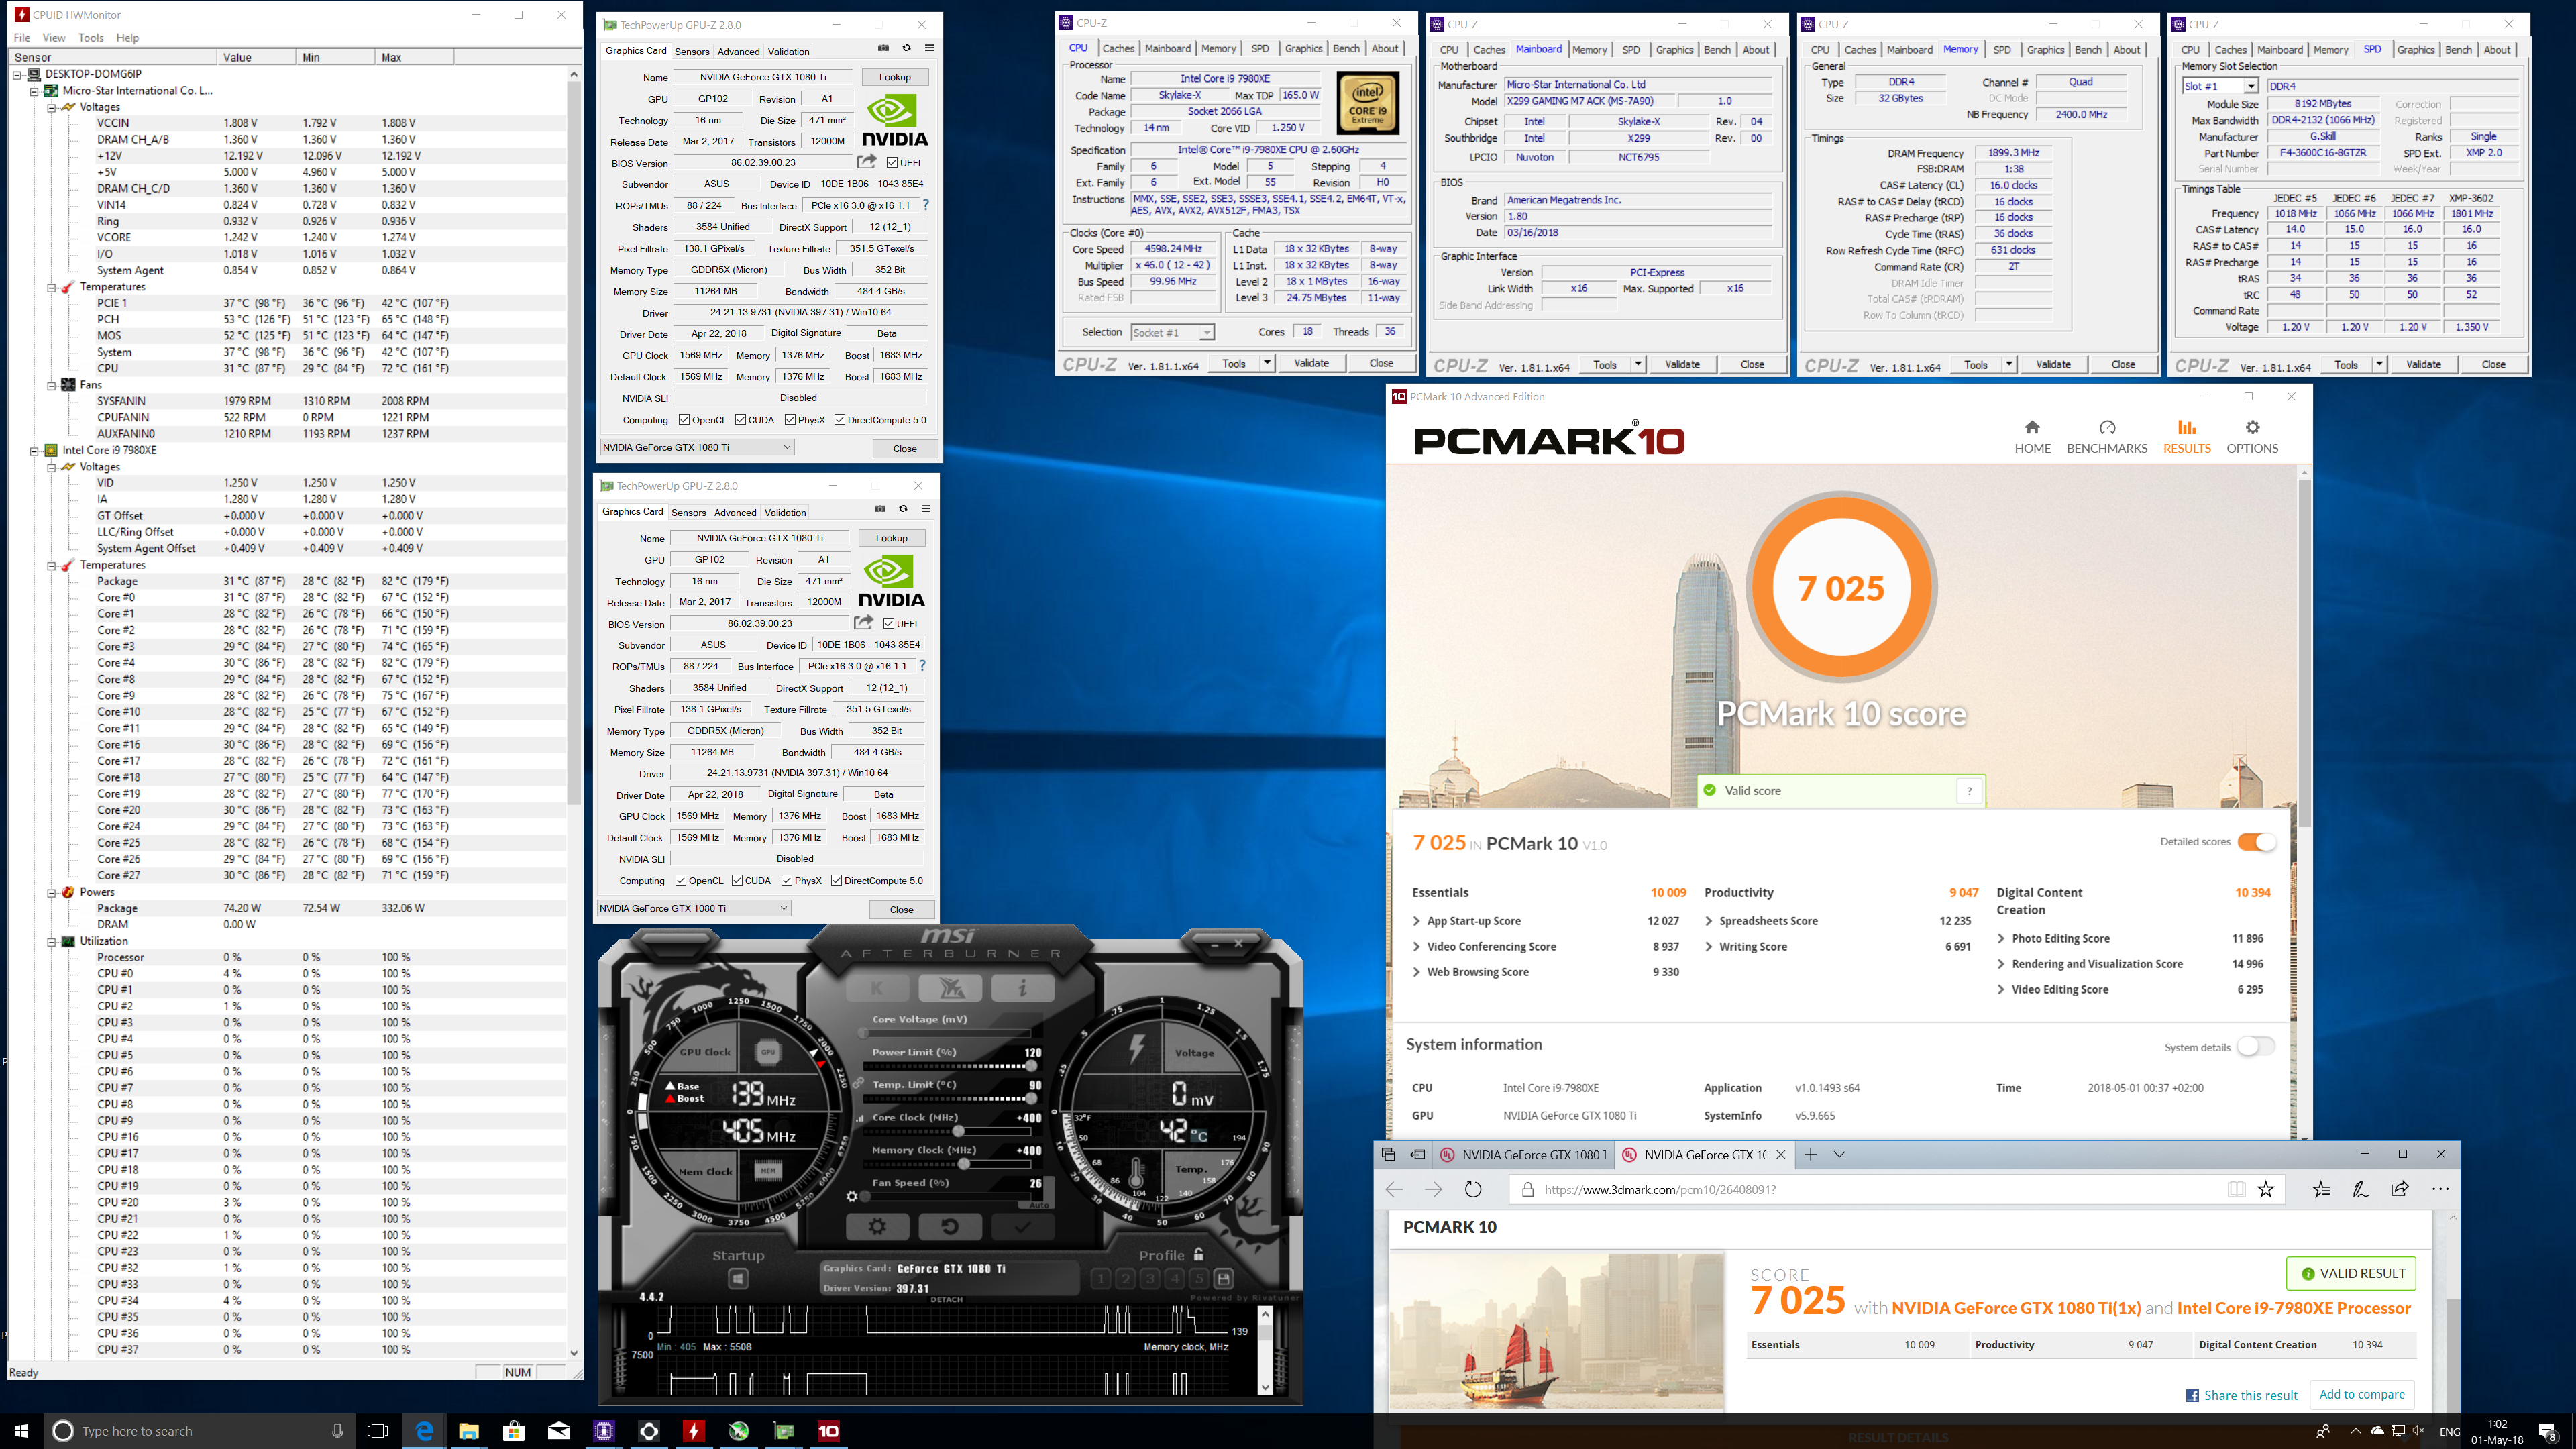
Task: Expand Photo Editing Score in PCMark
Action: pyautogui.click(x=2001, y=938)
